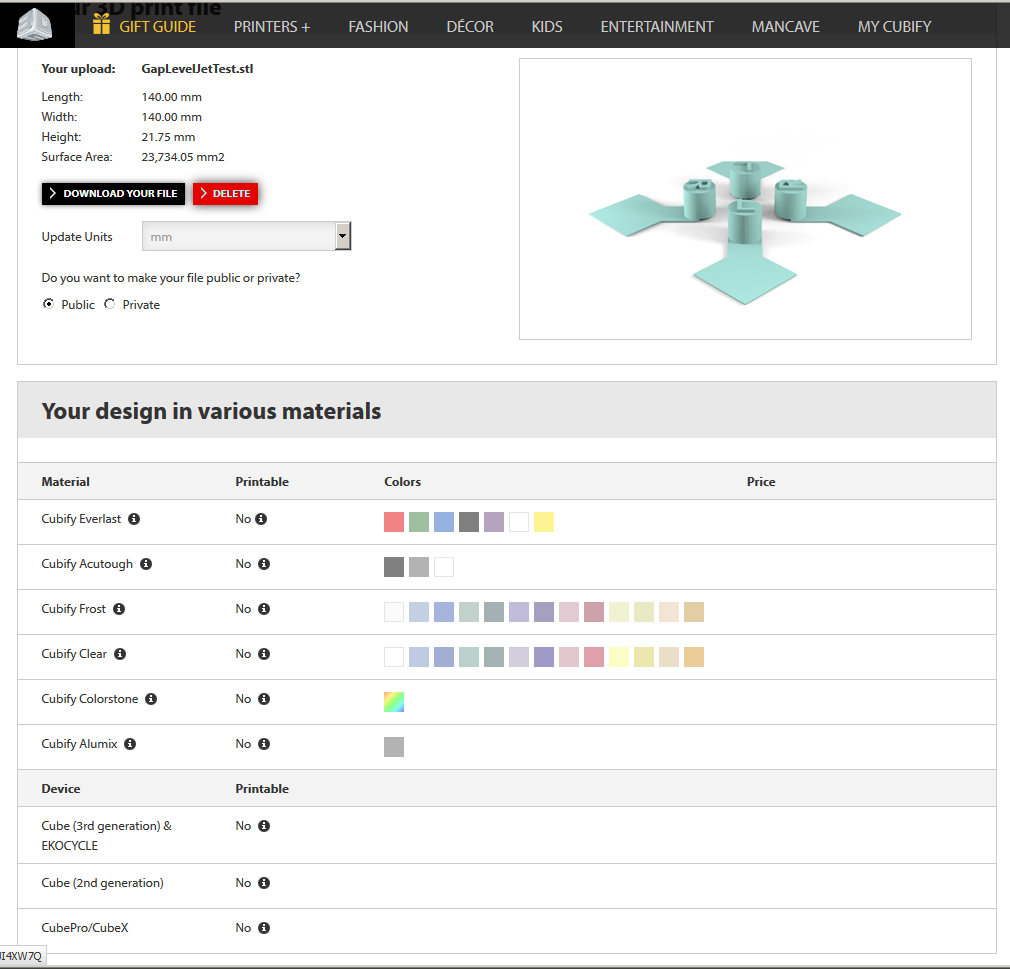Pick the blue Everlast color swatch
1010x969 pixels.
[x=444, y=523]
